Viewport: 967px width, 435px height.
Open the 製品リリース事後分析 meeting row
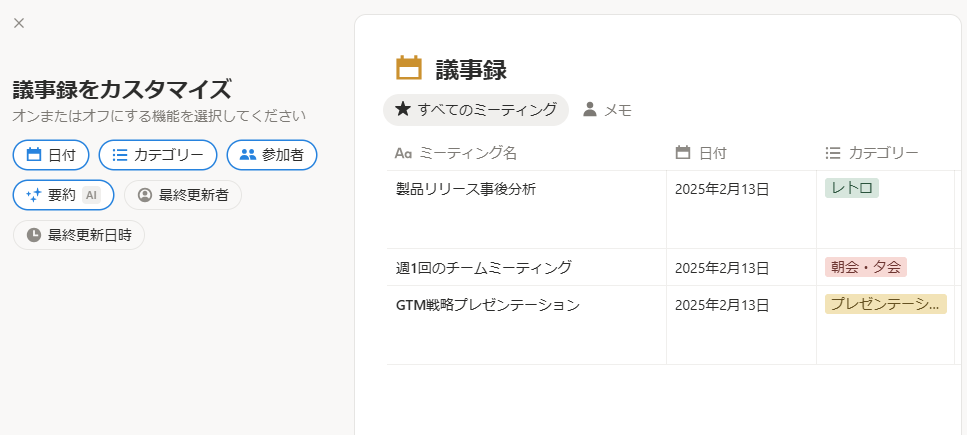click(x=466, y=189)
